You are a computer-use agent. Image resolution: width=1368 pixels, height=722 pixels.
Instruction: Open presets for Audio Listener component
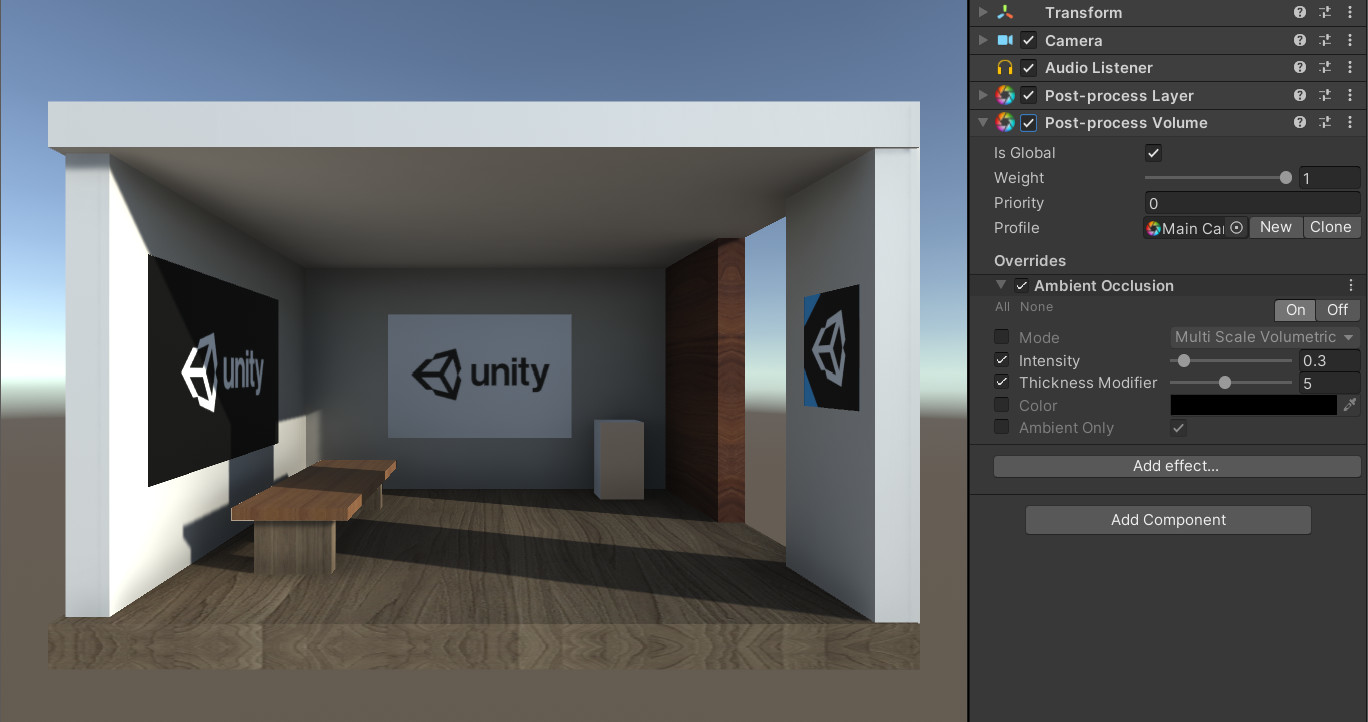pyautogui.click(x=1325, y=67)
